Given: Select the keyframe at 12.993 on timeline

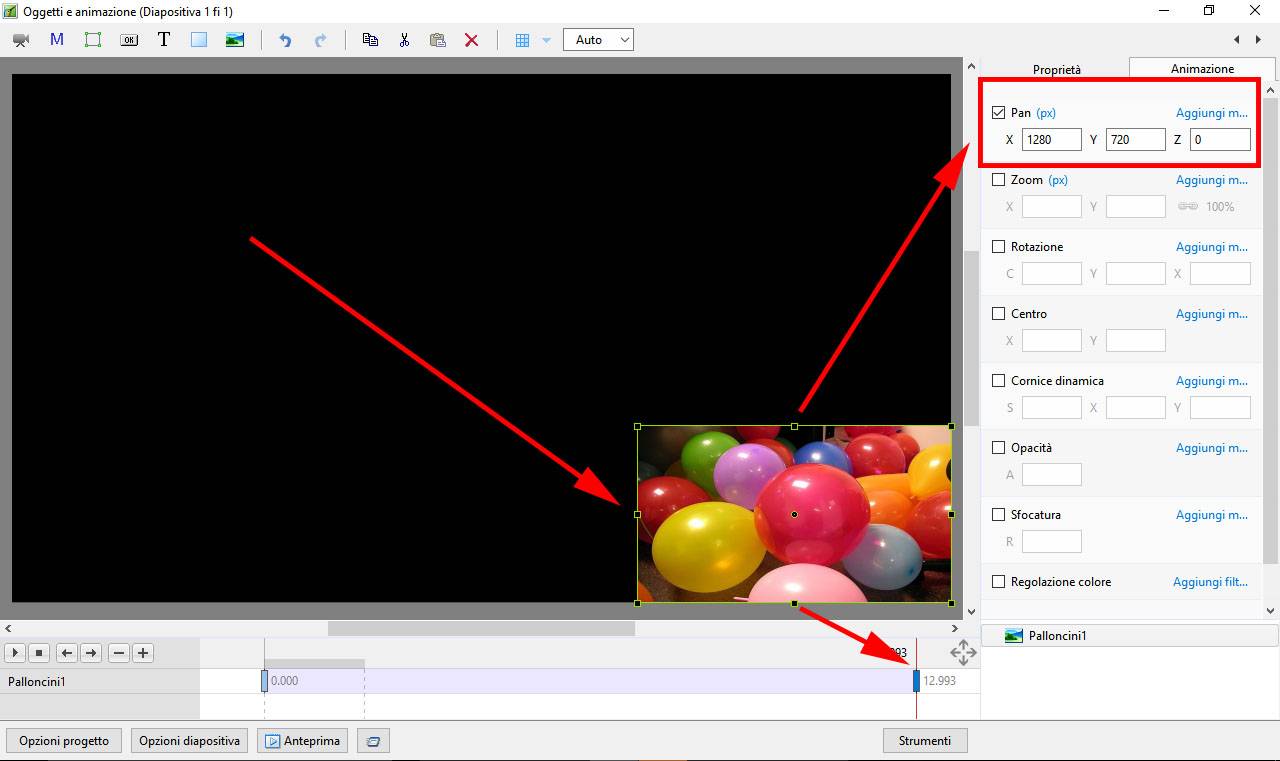Looking at the screenshot, I should (916, 681).
